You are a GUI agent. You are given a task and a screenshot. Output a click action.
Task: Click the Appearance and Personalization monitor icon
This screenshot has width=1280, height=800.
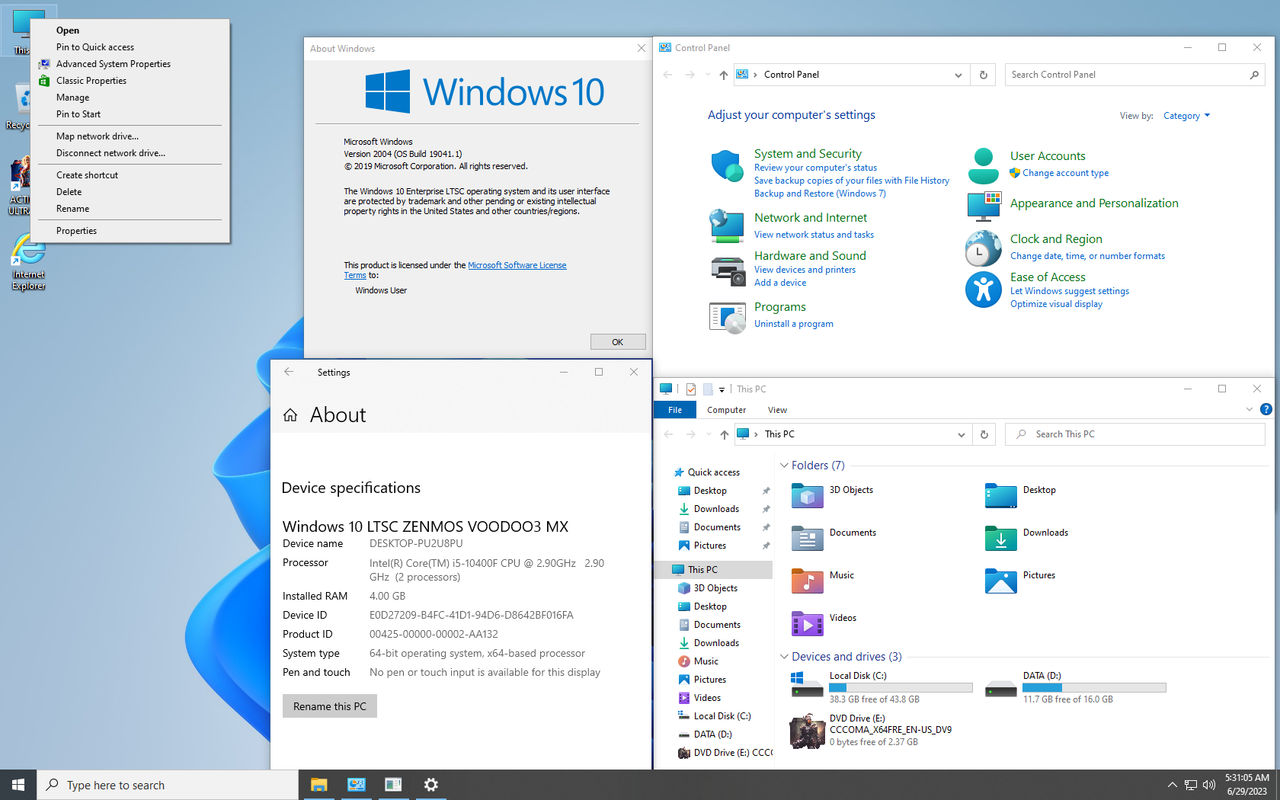tap(984, 205)
